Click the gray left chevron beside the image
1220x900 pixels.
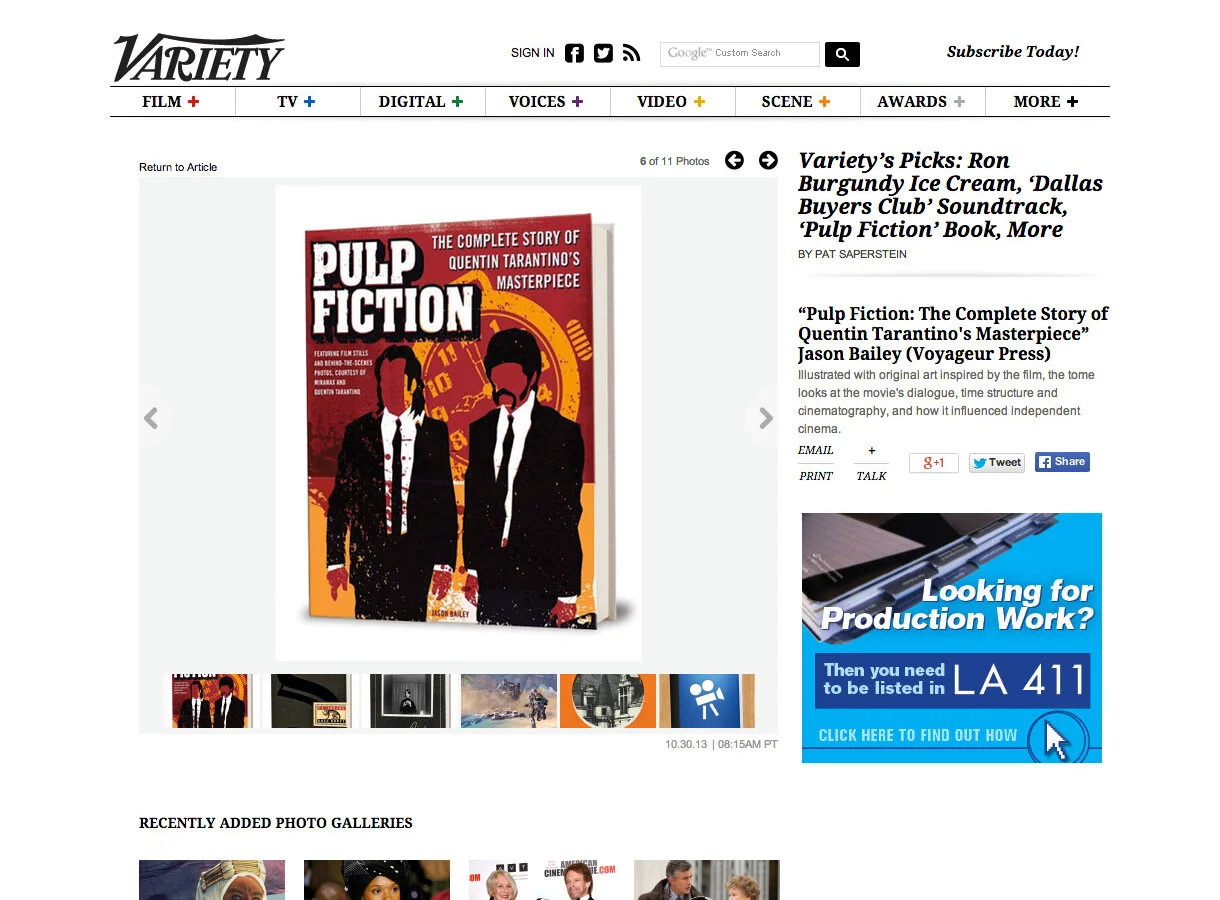coord(151,418)
